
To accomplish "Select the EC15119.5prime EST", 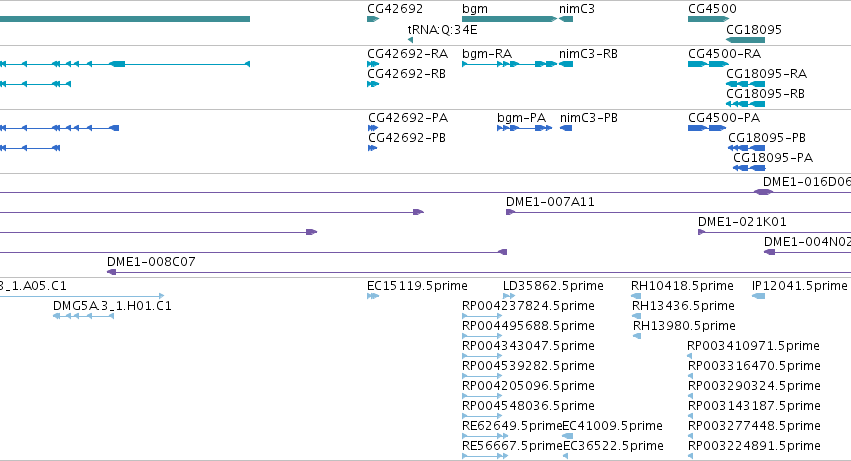I will 373,296.
